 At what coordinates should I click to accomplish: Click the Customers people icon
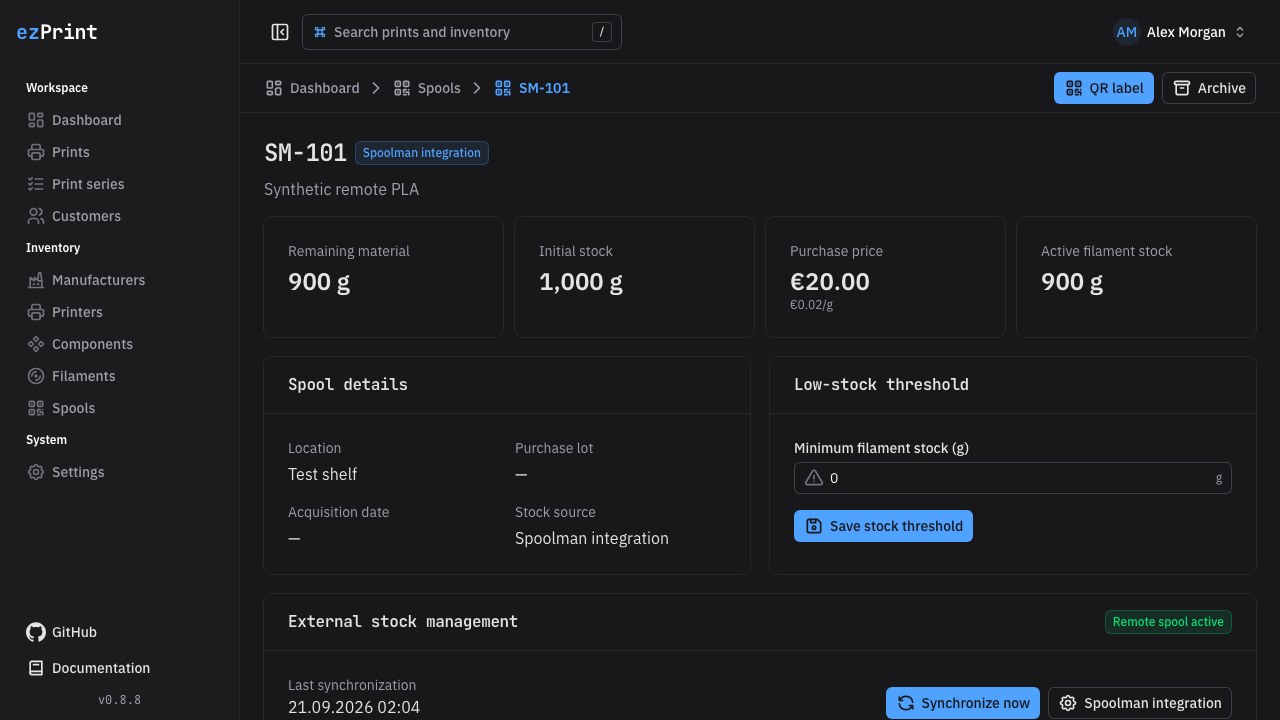pyautogui.click(x=36, y=216)
